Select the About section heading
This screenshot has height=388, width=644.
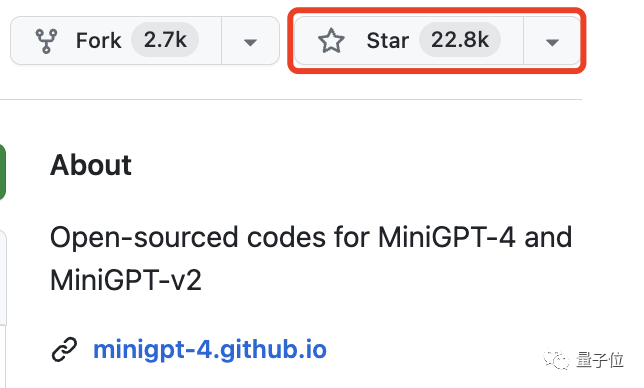tap(90, 165)
